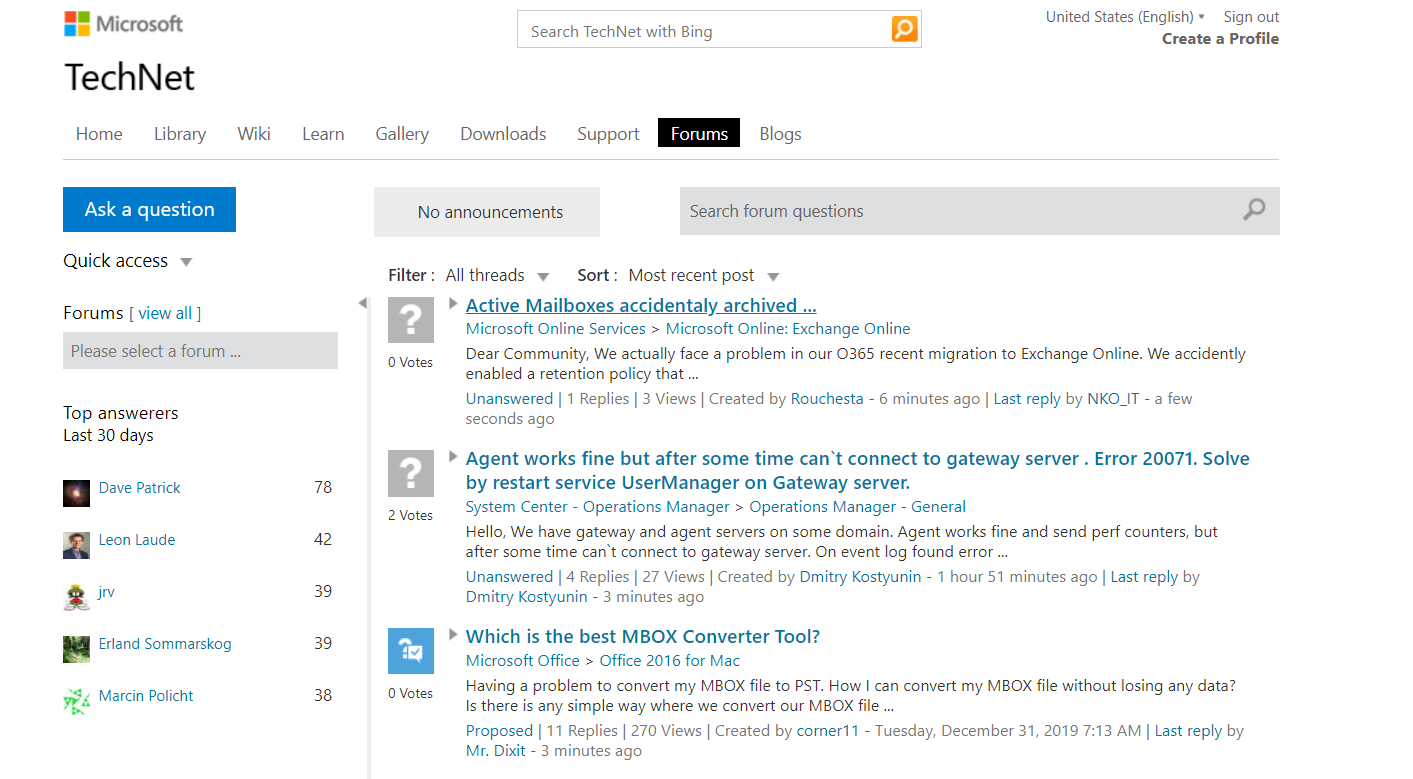The width and height of the screenshot is (1413, 779).
Task: Click the Operations Manager - General link
Action: click(858, 506)
